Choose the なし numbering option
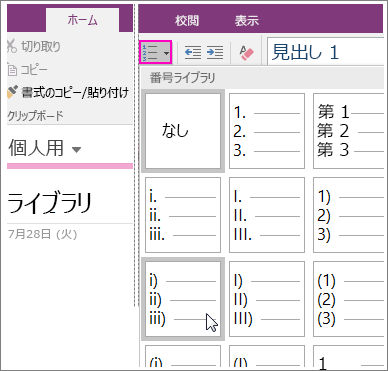This screenshot has width=388, height=371. (x=183, y=131)
